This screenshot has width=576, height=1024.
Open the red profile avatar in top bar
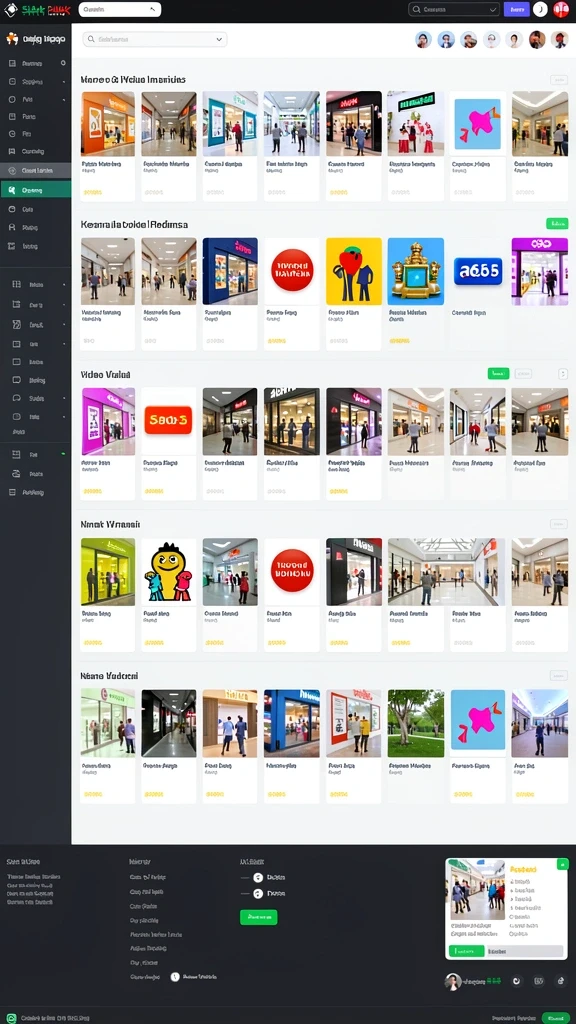coord(560,9)
